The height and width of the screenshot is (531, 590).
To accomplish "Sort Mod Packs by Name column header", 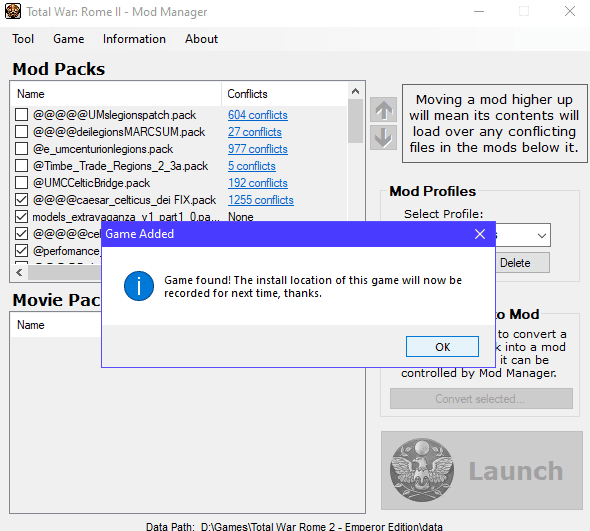I will click(117, 94).
